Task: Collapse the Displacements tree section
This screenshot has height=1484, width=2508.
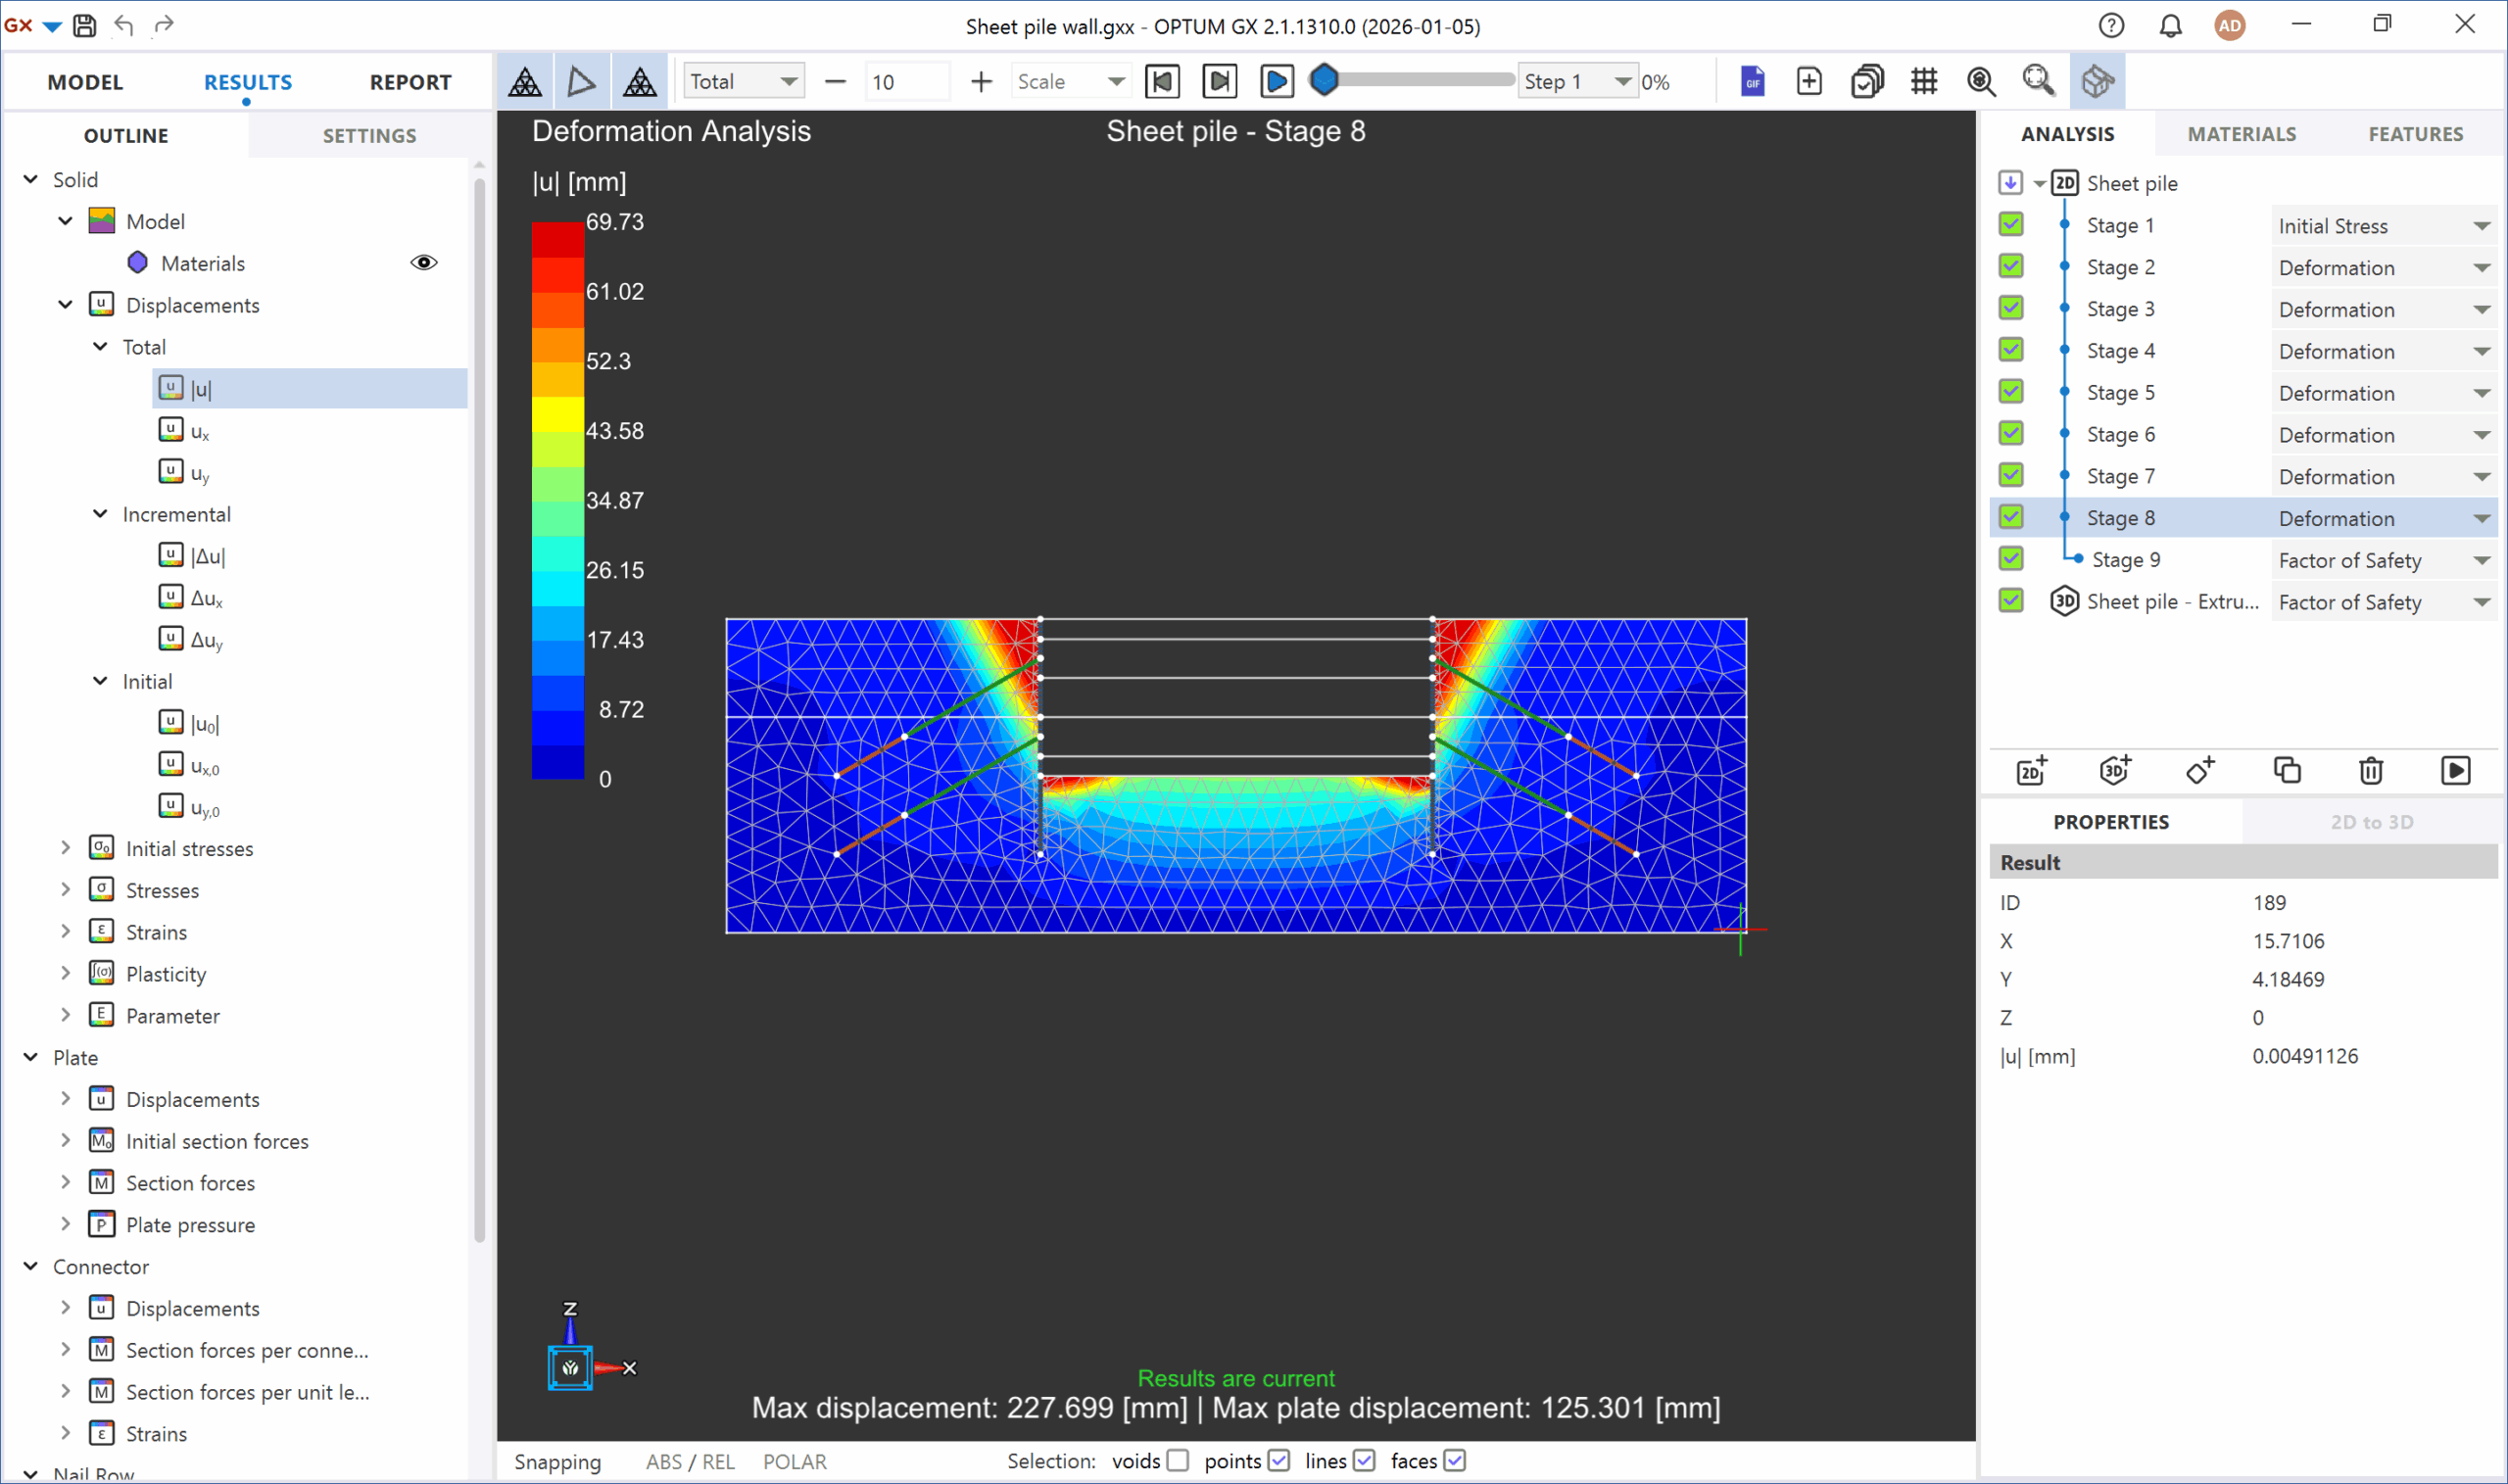Action: [65, 305]
